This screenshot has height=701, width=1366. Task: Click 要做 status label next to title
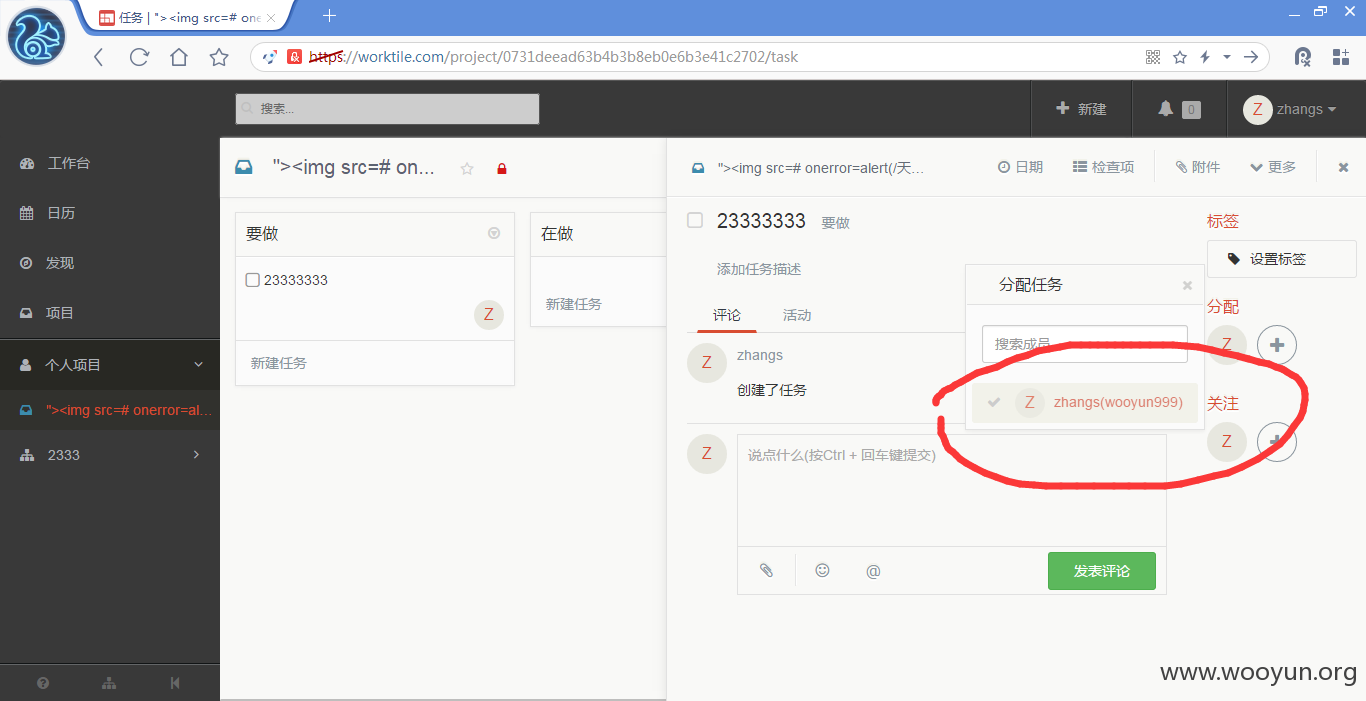click(835, 223)
